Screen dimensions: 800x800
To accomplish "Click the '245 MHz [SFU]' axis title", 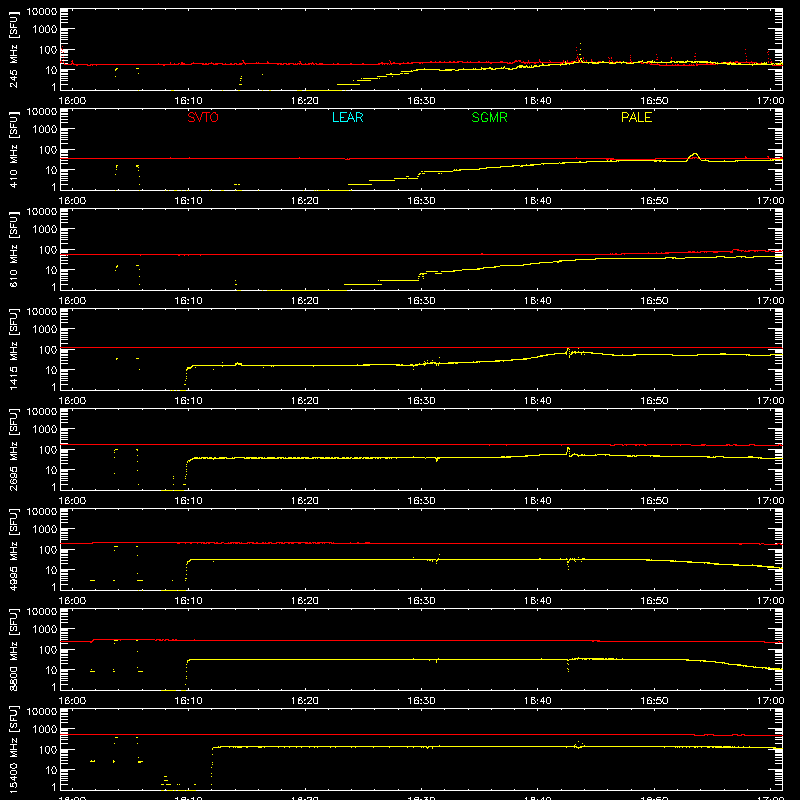I will pyautogui.click(x=13, y=49).
